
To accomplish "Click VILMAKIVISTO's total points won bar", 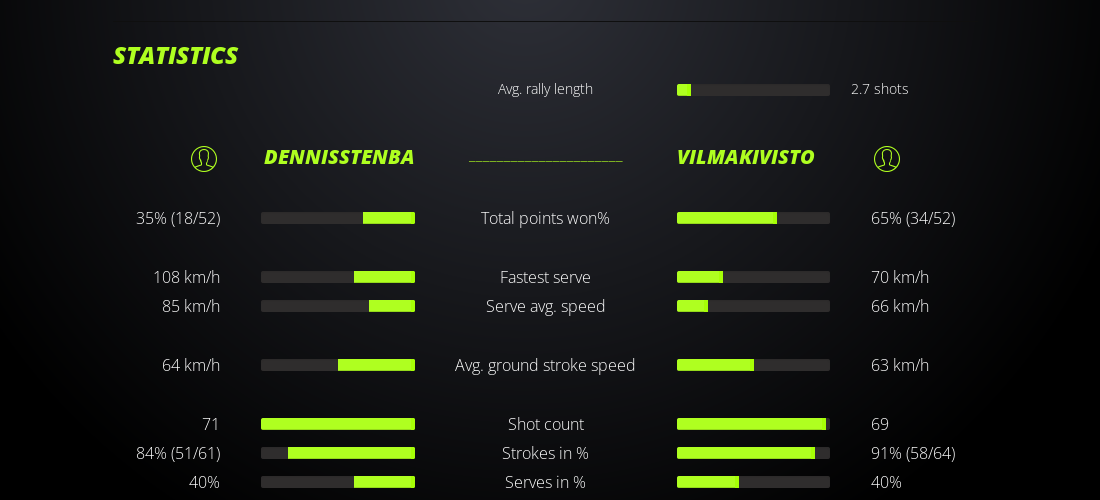I will (753, 218).
